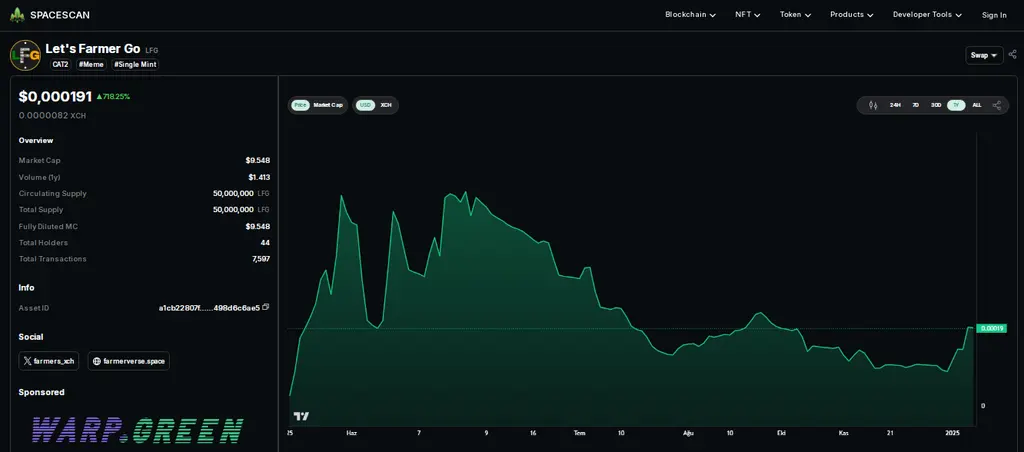Click the Market Cap $9.548 value
Image resolution: width=1024 pixels, height=452 pixels.
click(x=258, y=160)
